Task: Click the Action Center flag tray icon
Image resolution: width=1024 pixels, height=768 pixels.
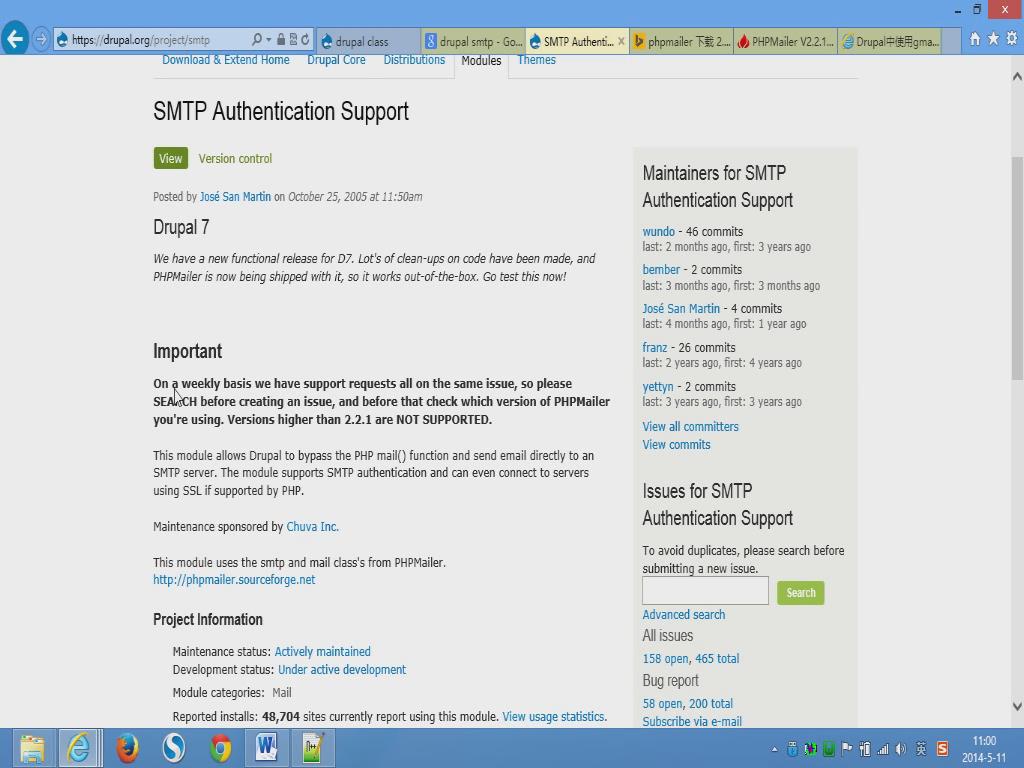Action: point(847,749)
